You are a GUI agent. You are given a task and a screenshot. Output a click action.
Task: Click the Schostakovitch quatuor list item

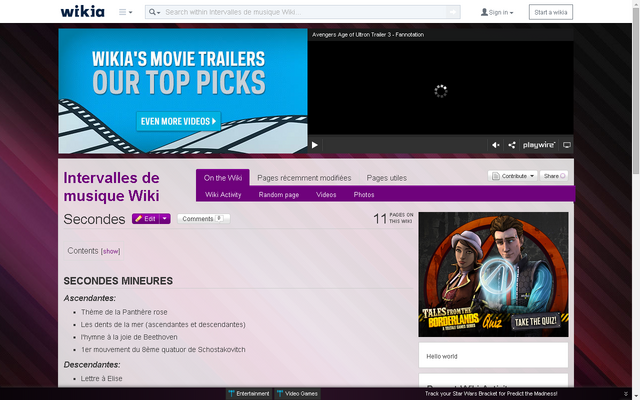pyautogui.click(x=163, y=350)
